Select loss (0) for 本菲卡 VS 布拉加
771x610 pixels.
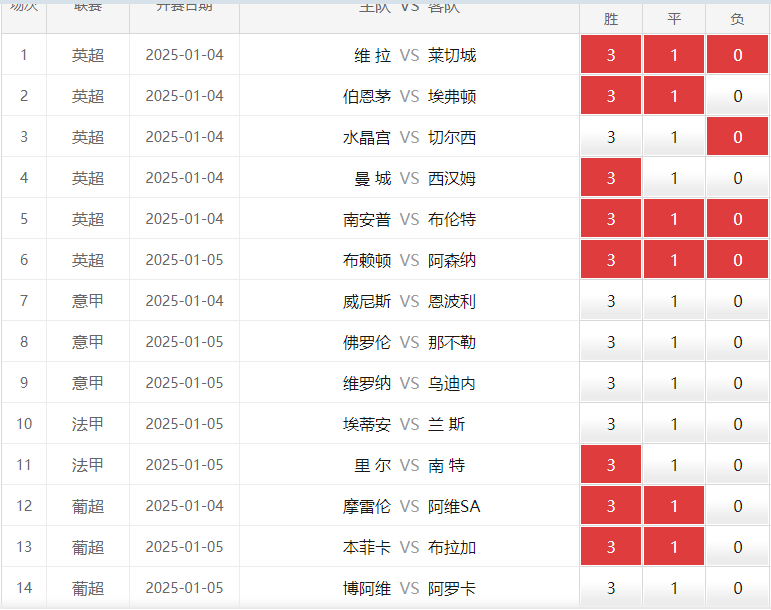(737, 547)
